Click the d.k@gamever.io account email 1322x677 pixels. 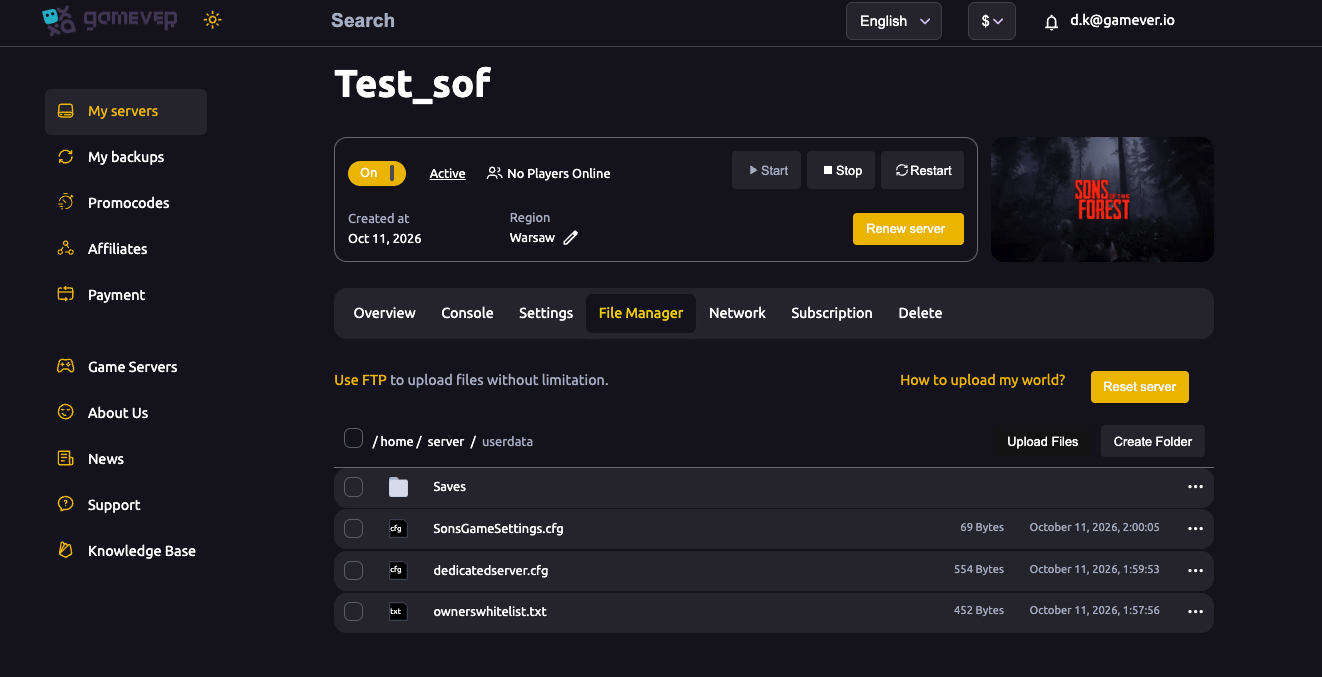coord(1122,20)
